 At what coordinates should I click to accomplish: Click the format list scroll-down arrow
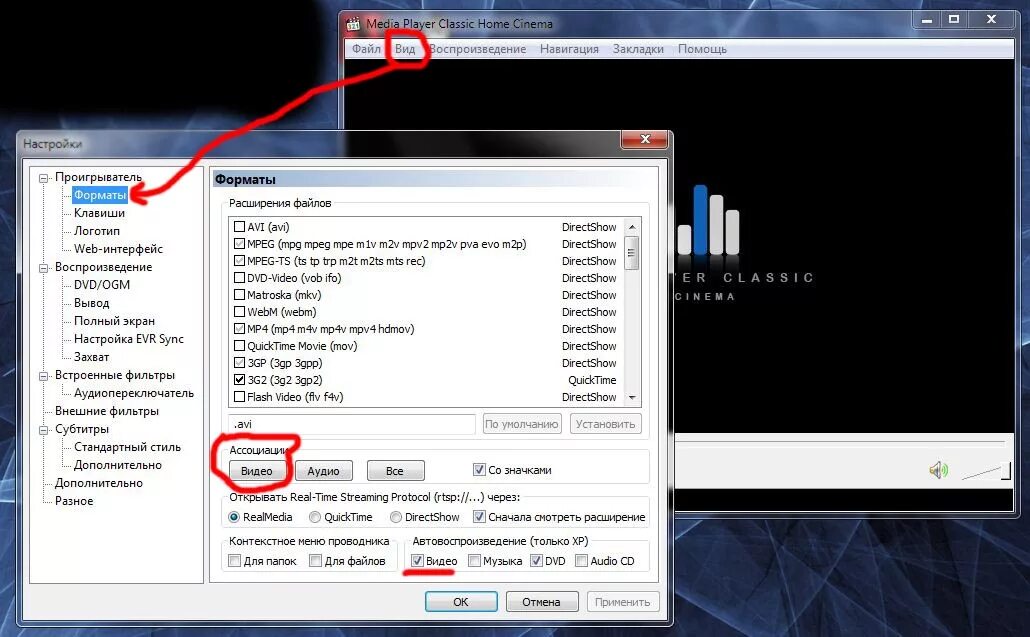632,397
